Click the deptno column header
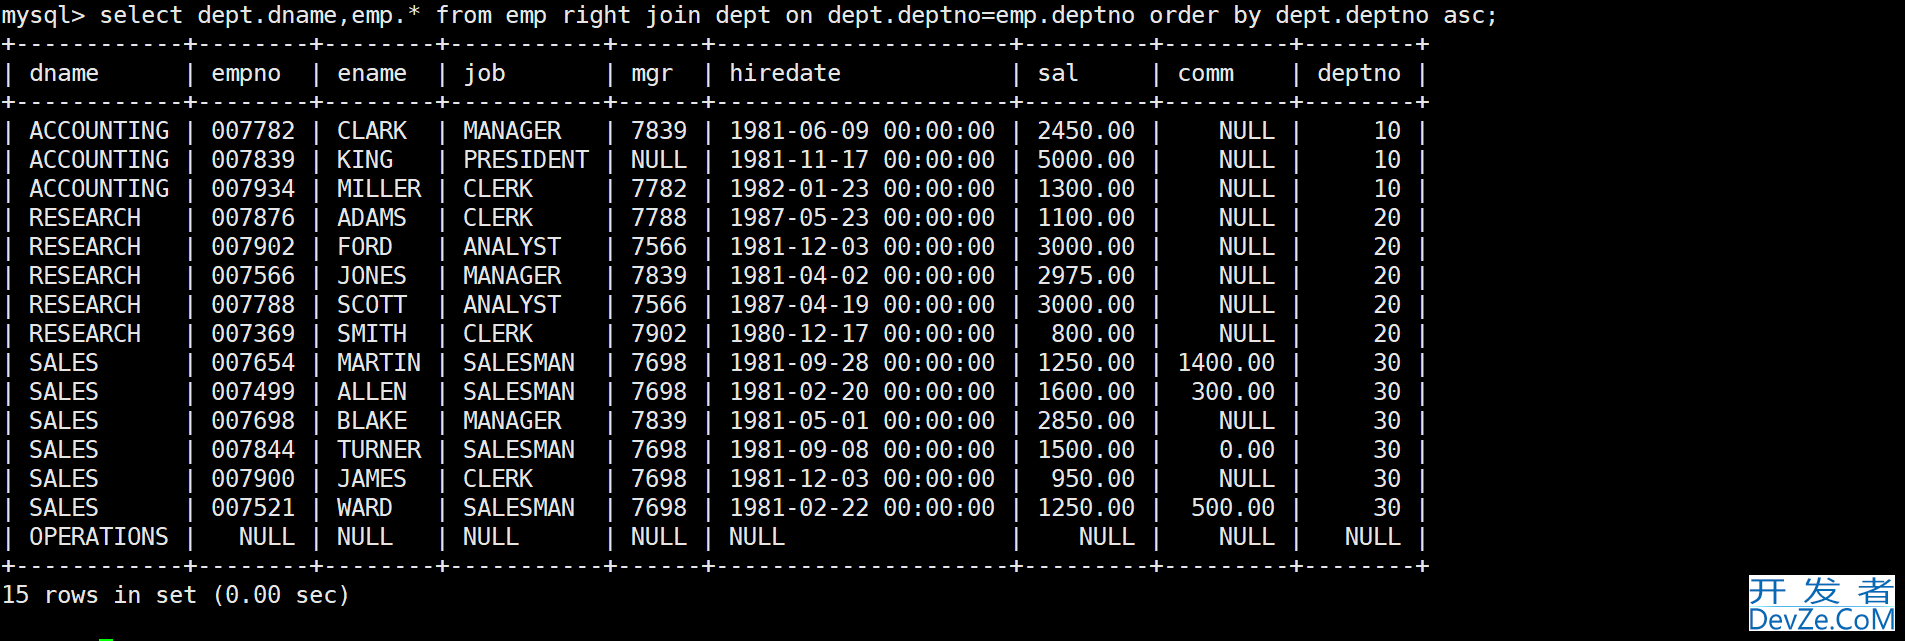This screenshot has height=641, width=1905. click(x=1359, y=73)
